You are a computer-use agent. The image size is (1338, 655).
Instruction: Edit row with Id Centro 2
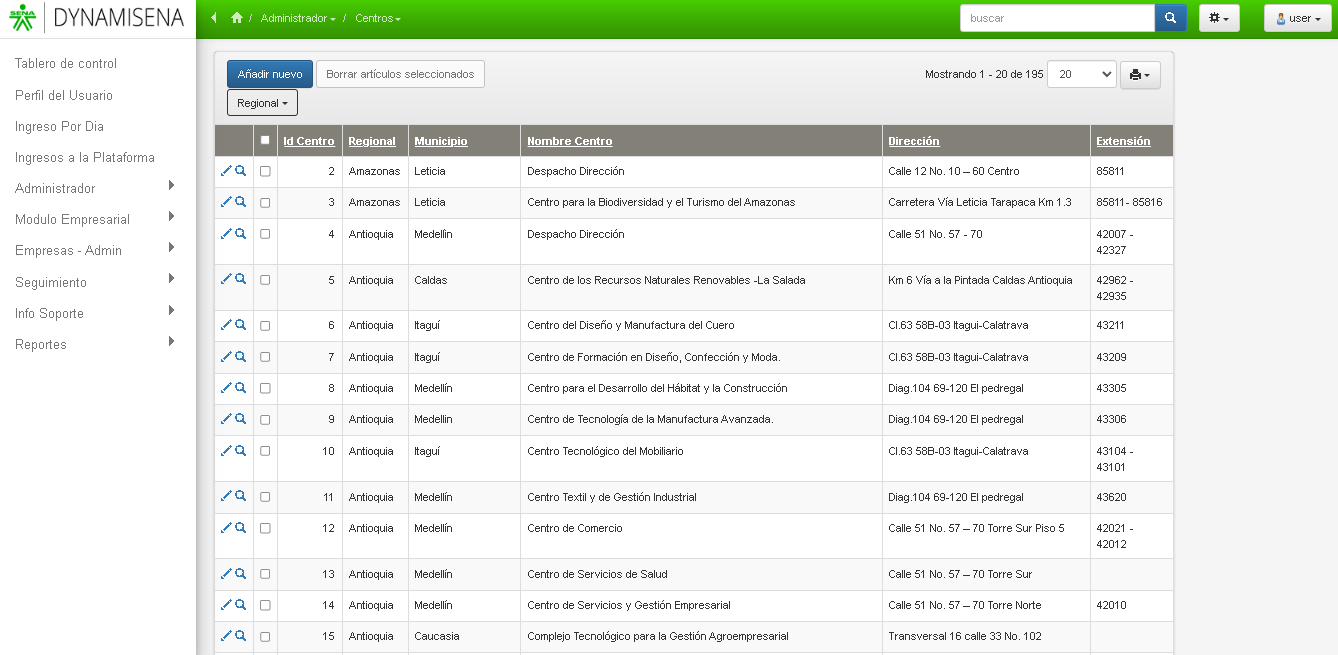point(226,171)
